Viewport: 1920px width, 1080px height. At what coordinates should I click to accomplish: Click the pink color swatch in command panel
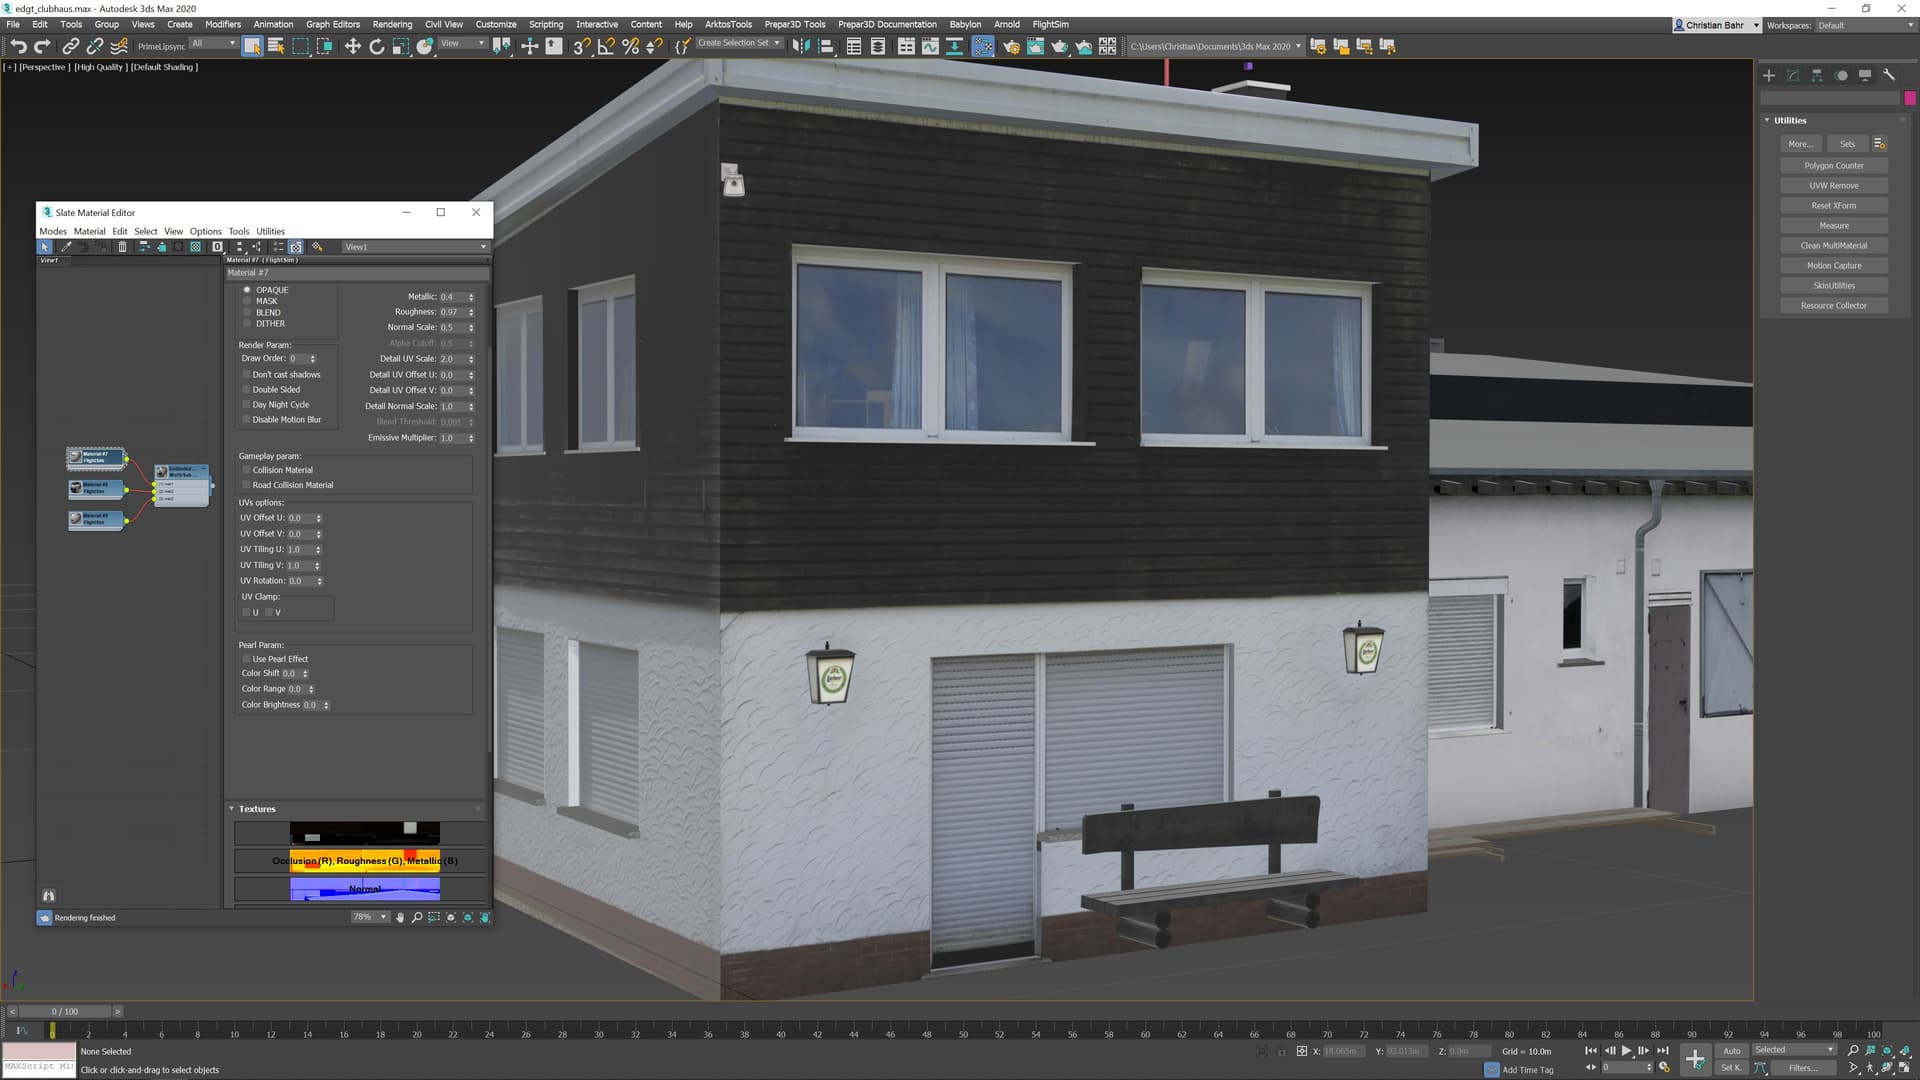pos(1910,98)
